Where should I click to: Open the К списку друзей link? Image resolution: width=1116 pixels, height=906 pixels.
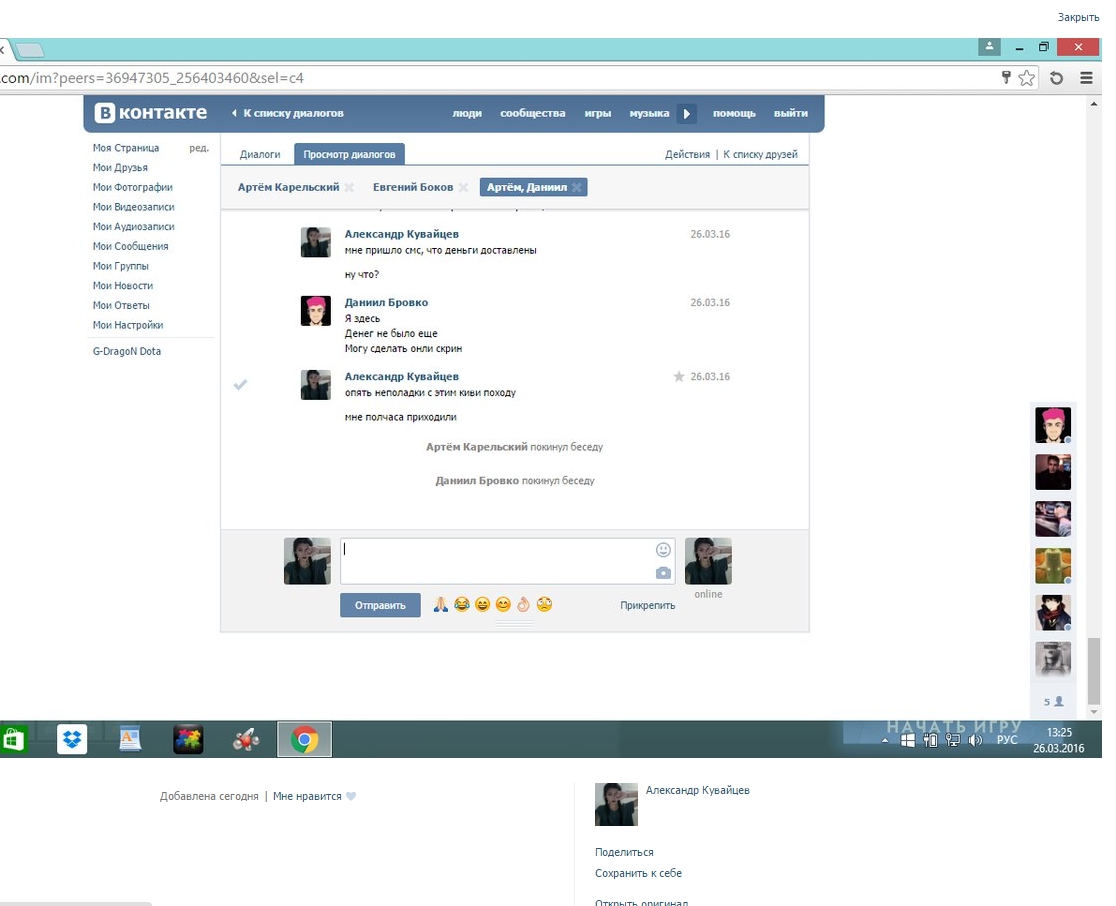click(760, 154)
